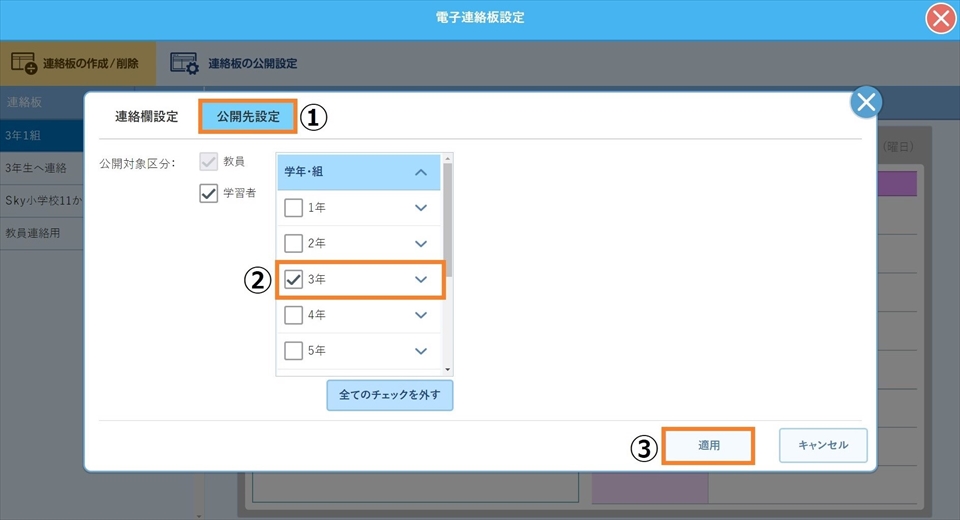Collapse the 学年・組 header chevron

[x=421, y=172]
